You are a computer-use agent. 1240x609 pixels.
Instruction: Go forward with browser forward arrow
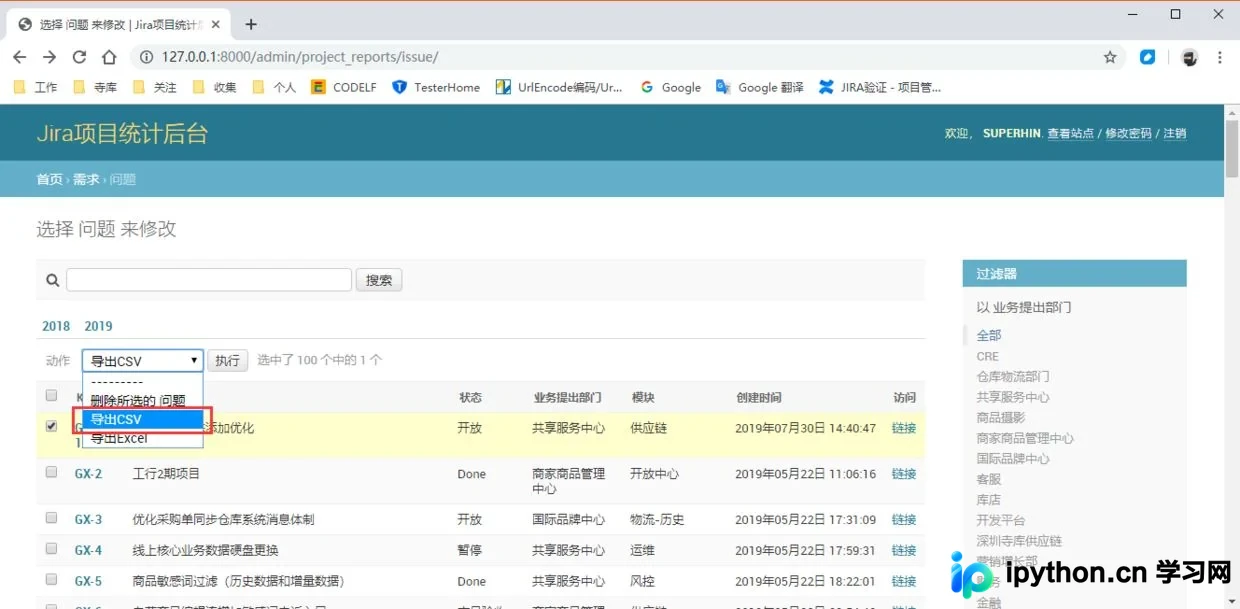point(50,57)
